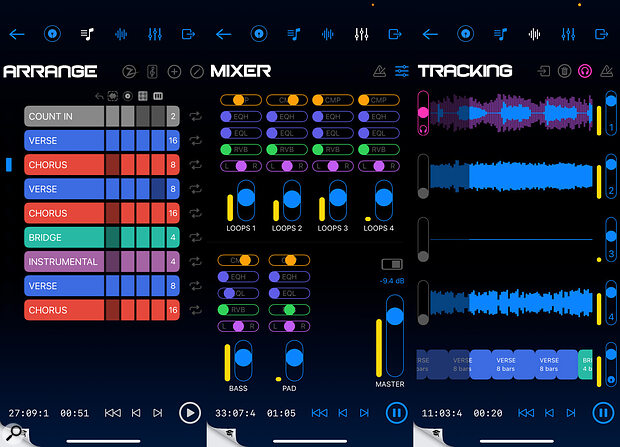The image size is (620, 447).
Task: Select the grid icon above section columns
Action: point(143,96)
